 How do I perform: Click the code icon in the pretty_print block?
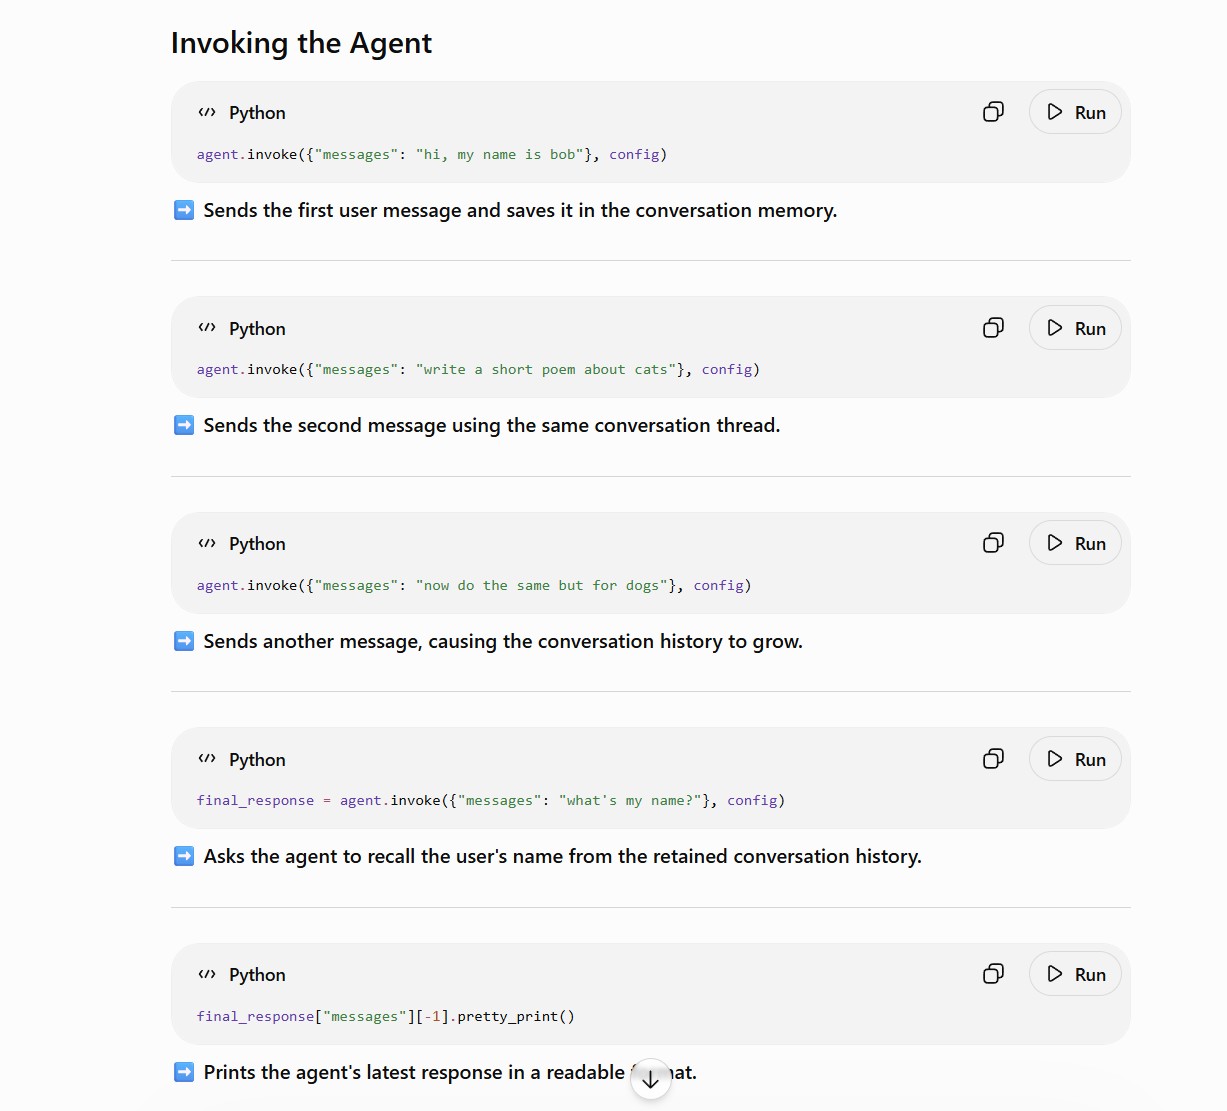207,975
